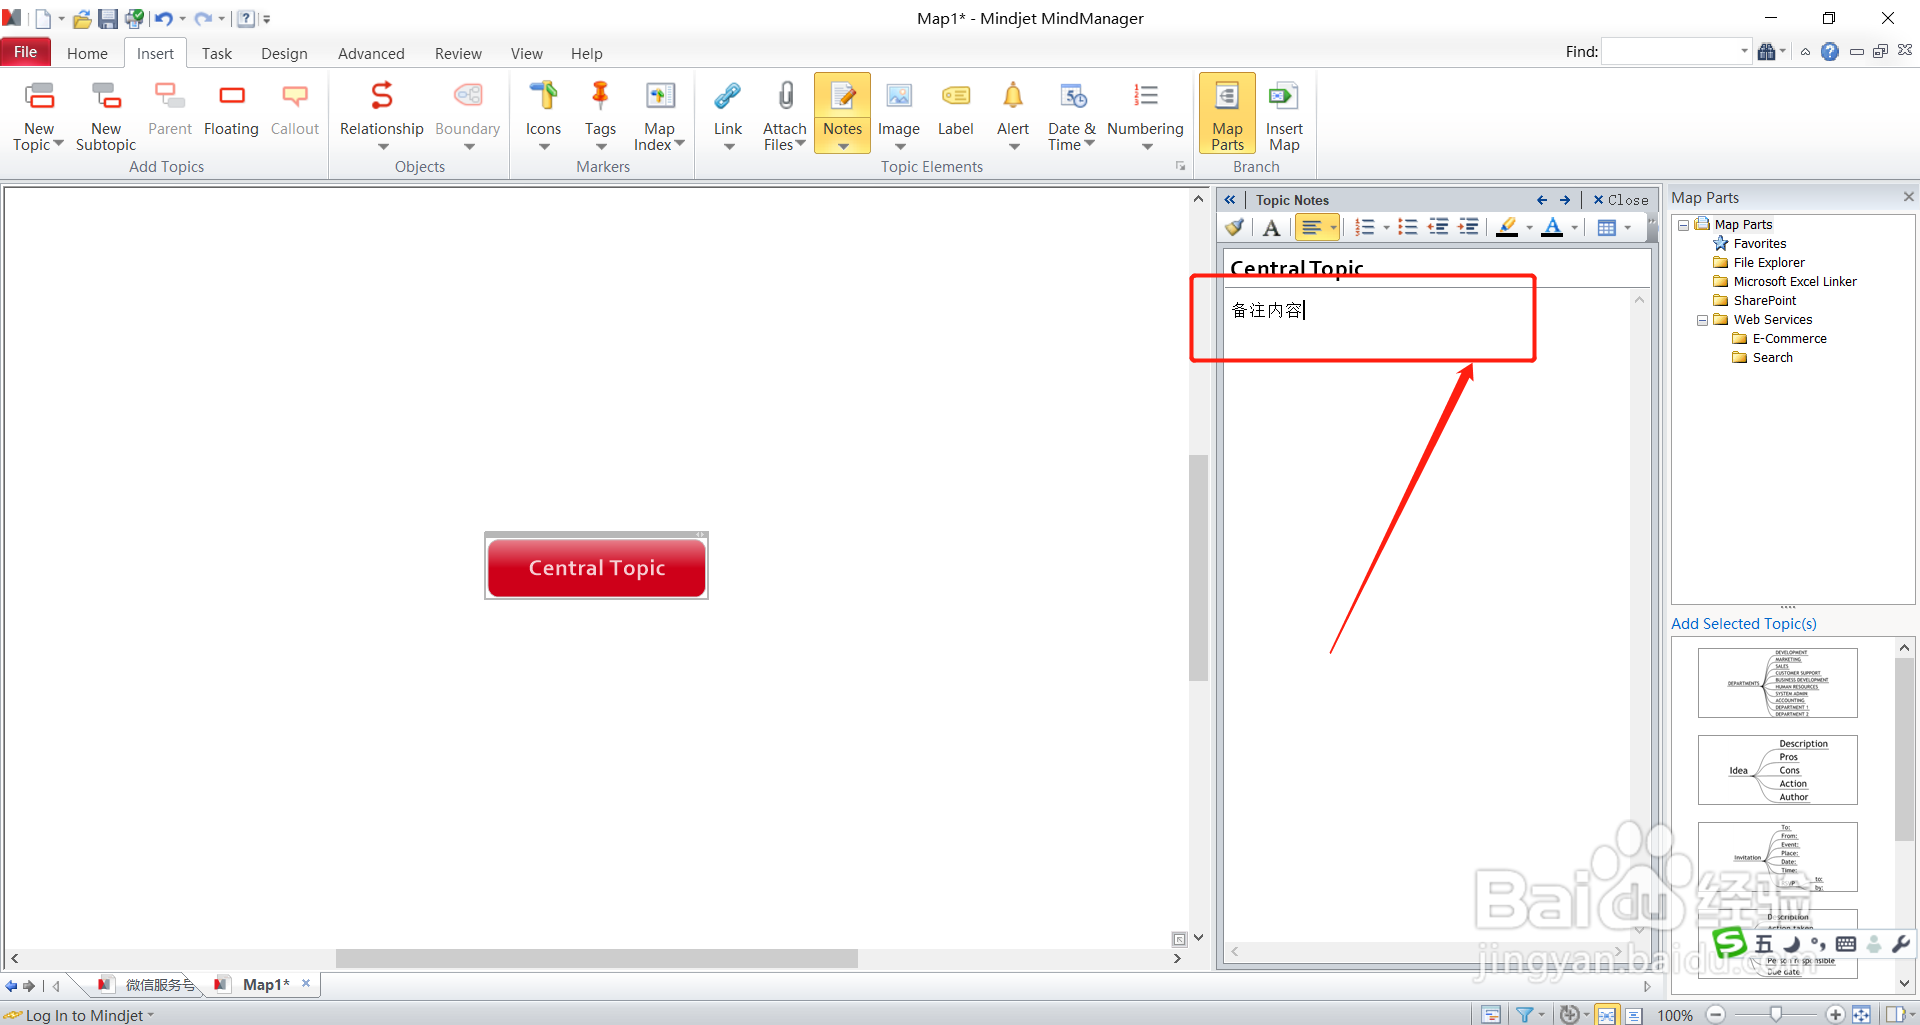1920x1025 pixels.
Task: Click the Undo arrow icon
Action: (164, 18)
